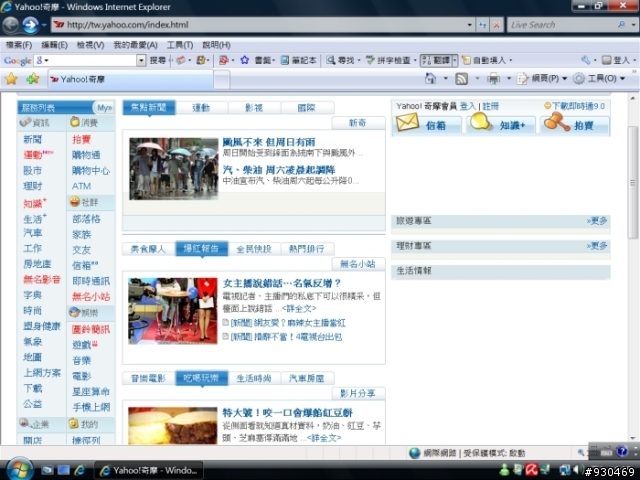This screenshot has width=640, height=480.
Task: Click the Yahoo!奇摩 browser tab
Action: (x=131, y=79)
